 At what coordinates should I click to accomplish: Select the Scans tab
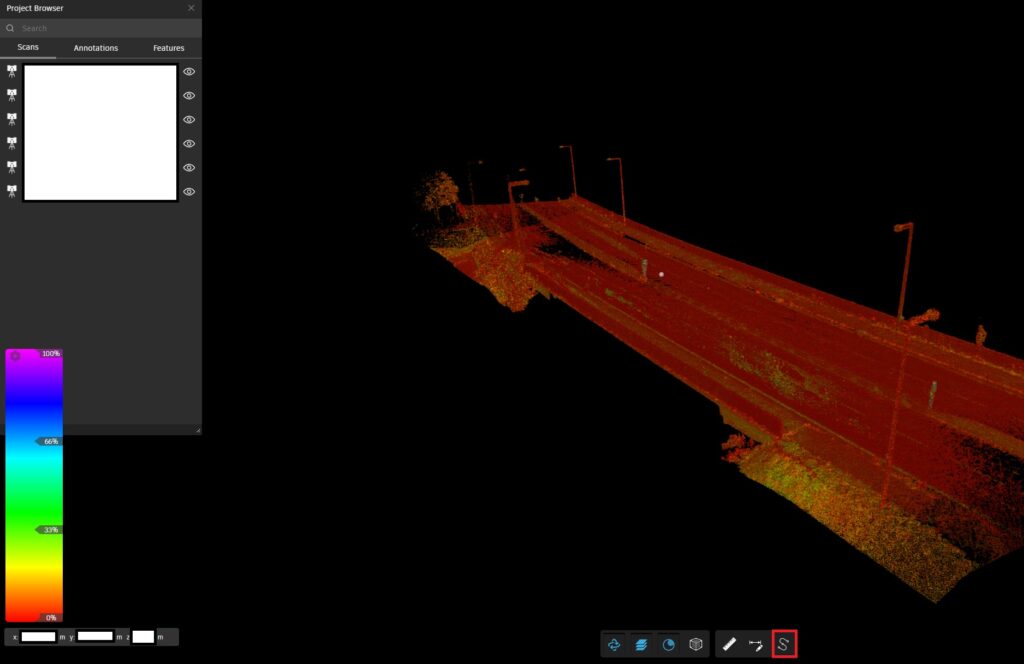click(x=28, y=48)
